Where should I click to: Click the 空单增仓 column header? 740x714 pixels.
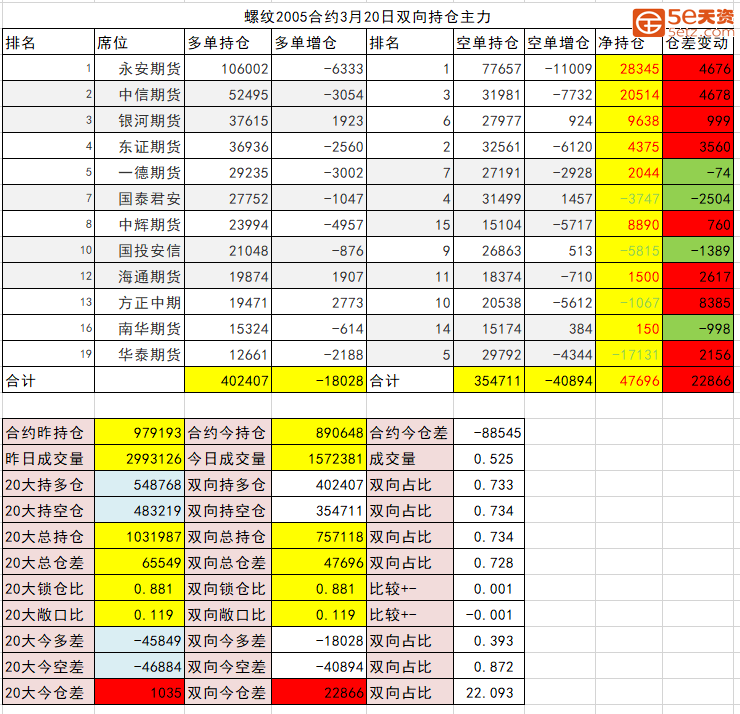559,43
